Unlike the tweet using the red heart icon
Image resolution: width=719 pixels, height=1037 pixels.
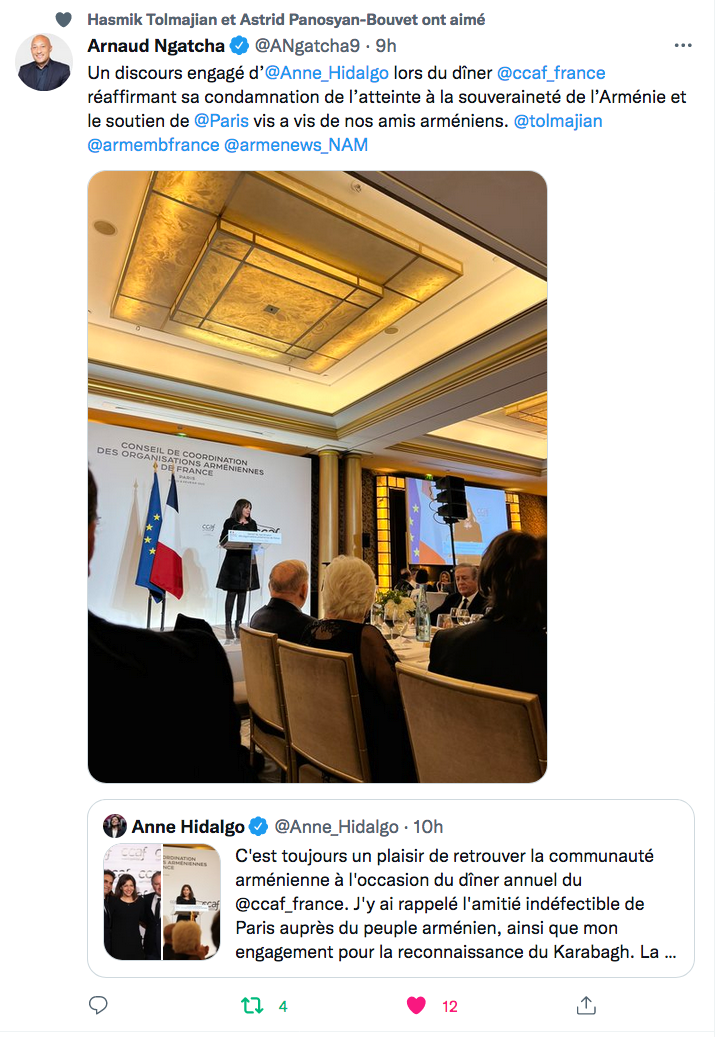point(416,1004)
